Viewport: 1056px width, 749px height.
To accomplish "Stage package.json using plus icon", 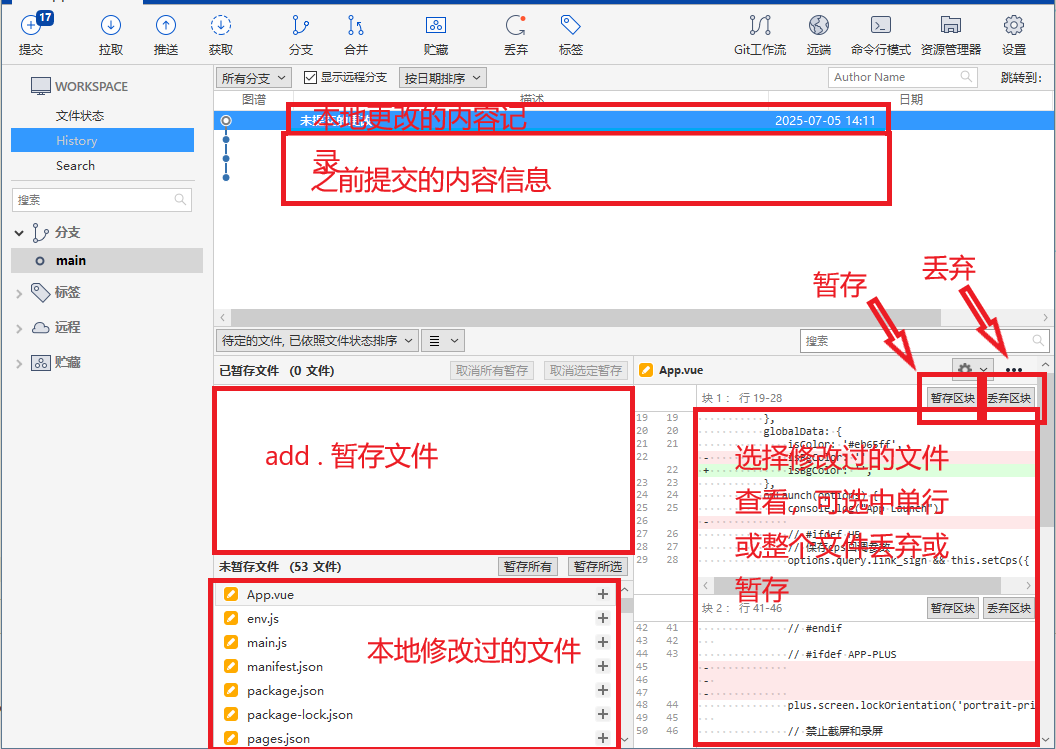I will 603,690.
